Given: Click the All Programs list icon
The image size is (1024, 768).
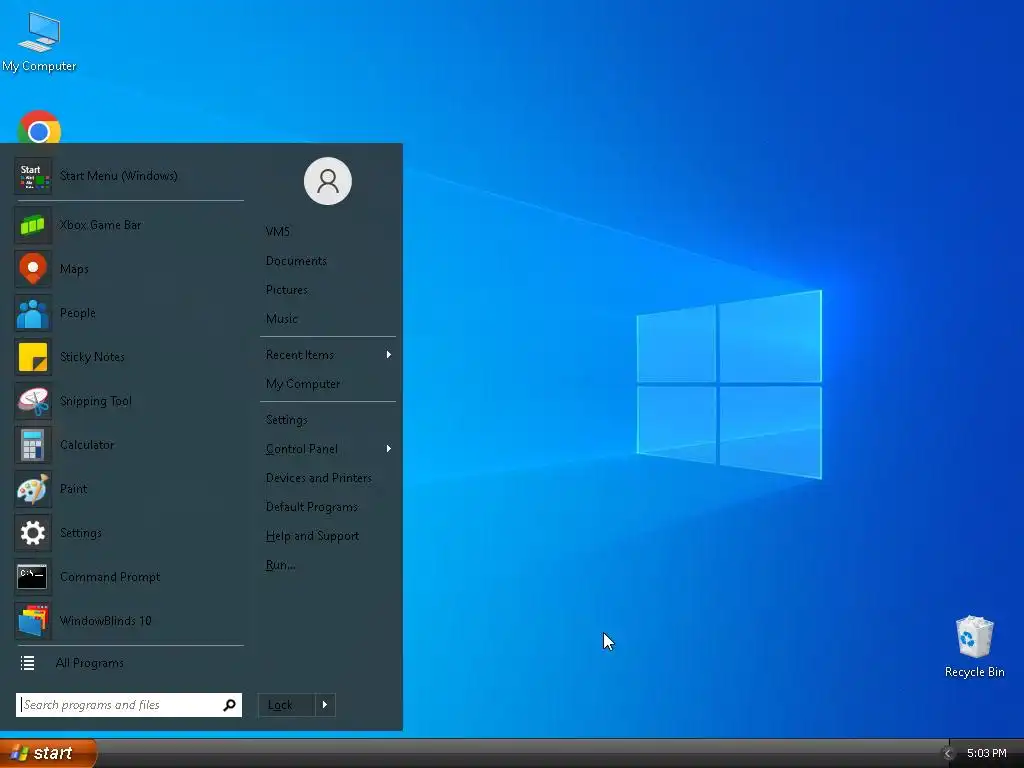Looking at the screenshot, I should pos(27,664).
